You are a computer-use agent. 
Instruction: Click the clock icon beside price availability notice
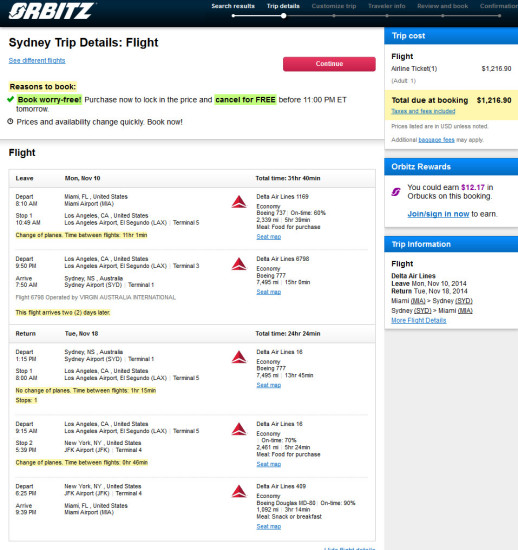(10, 121)
